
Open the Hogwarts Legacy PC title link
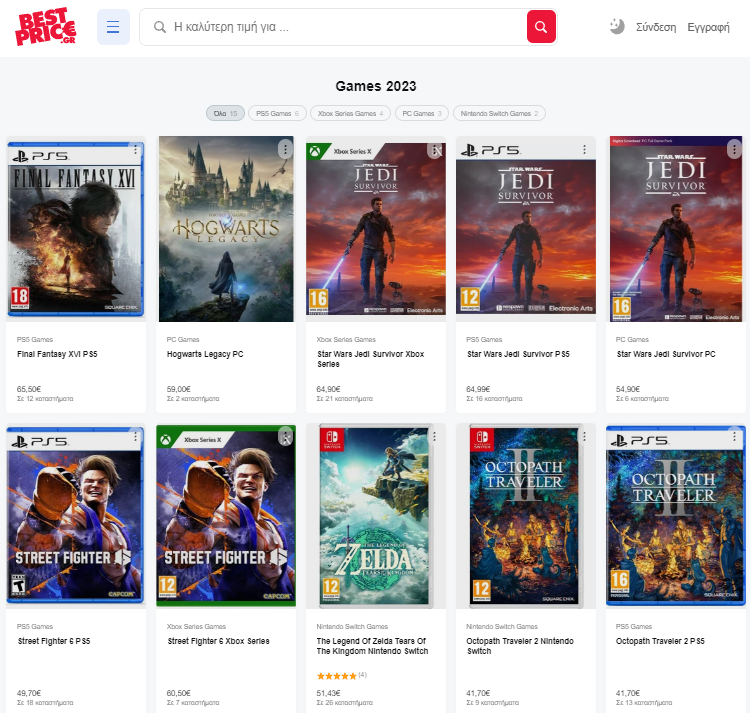click(x=205, y=354)
